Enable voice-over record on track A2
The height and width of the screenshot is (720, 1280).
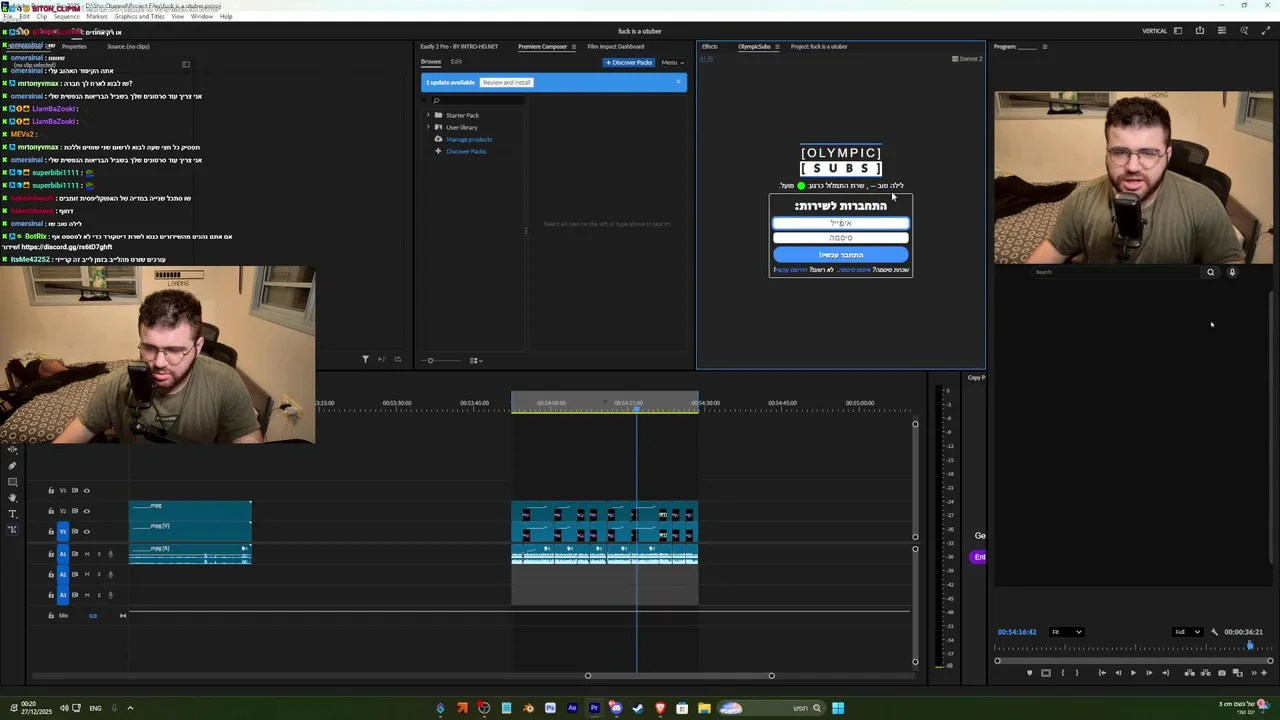tap(111, 574)
